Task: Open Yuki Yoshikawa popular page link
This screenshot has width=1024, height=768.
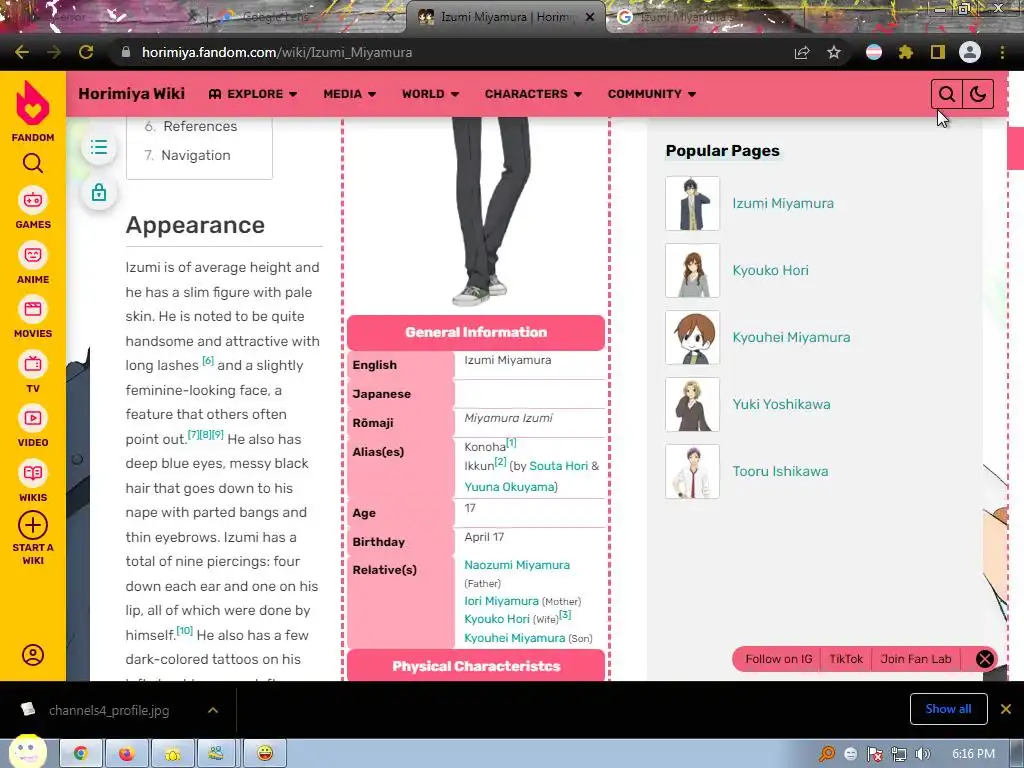Action: click(781, 404)
